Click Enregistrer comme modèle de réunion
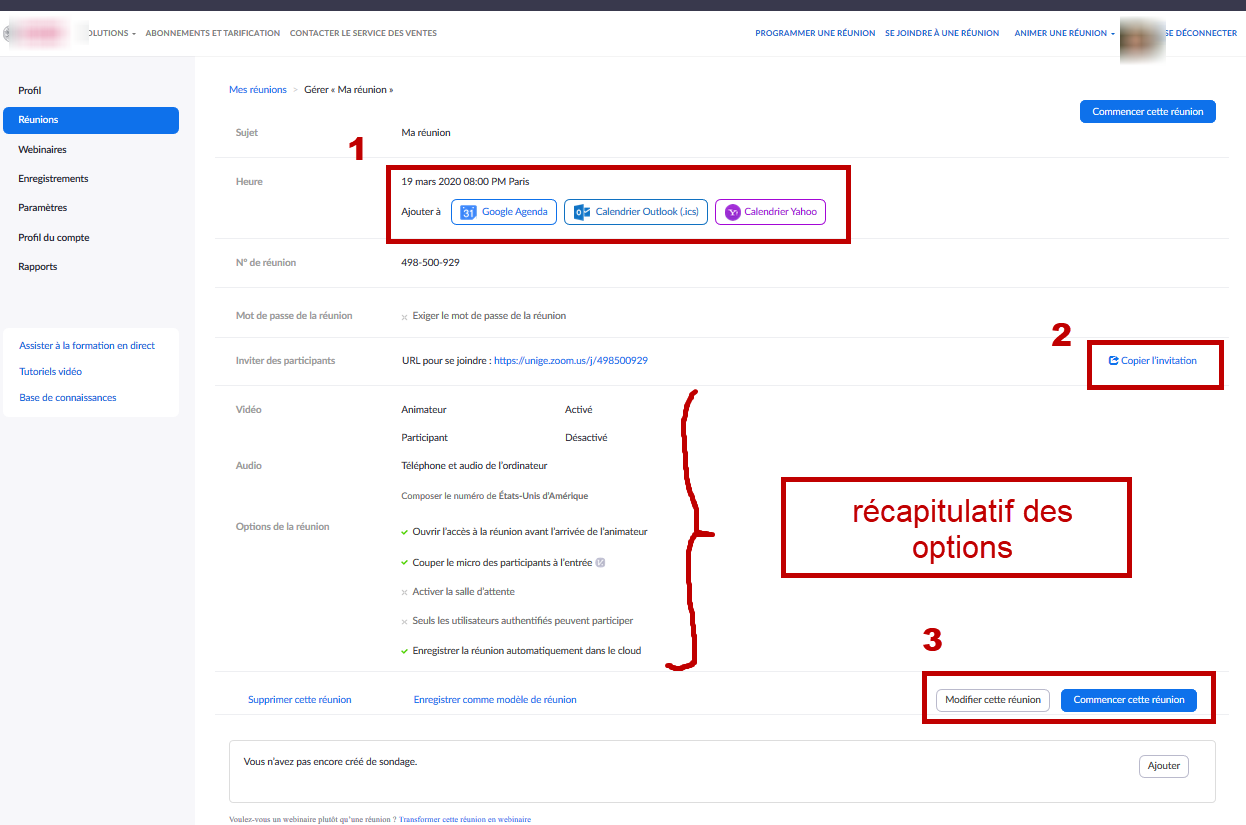This screenshot has width=1246, height=825. point(495,700)
